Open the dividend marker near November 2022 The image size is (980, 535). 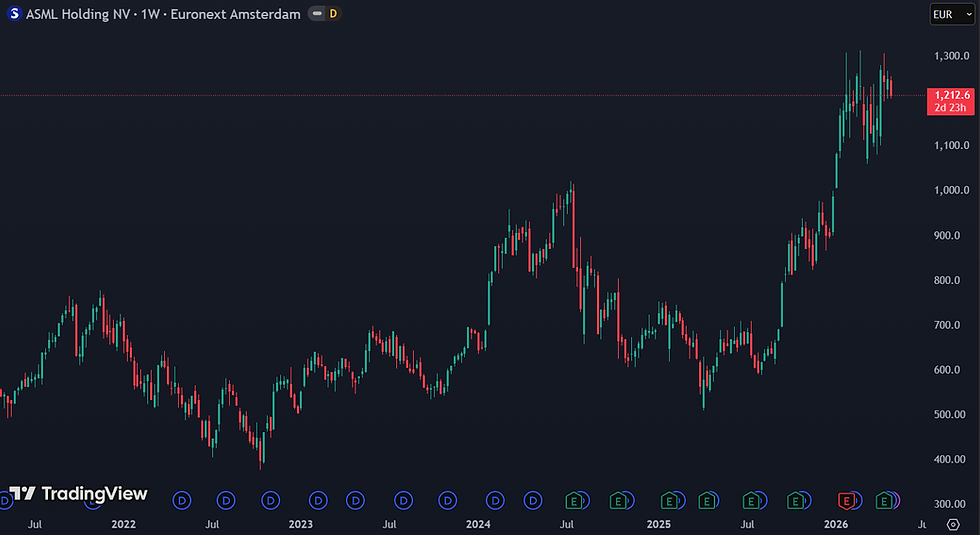pyautogui.click(x=271, y=500)
